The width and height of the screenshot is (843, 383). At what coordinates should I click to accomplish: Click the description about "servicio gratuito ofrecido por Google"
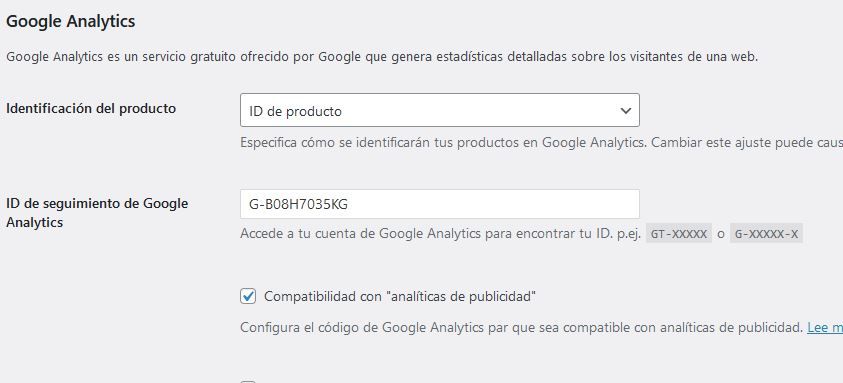point(382,57)
